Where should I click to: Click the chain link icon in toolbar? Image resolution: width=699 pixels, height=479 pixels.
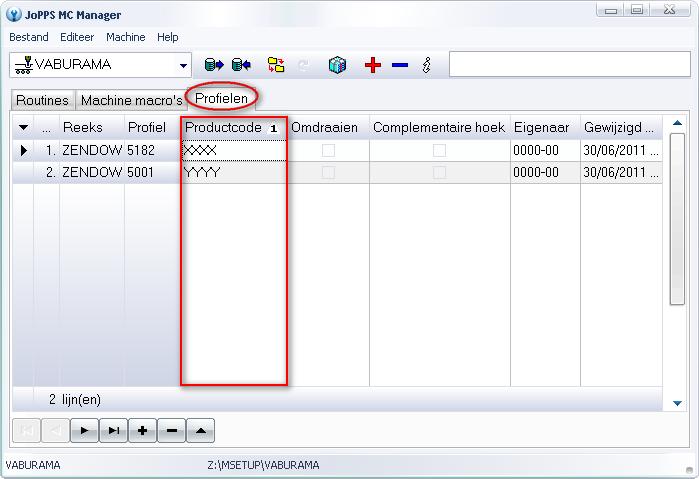[427, 65]
